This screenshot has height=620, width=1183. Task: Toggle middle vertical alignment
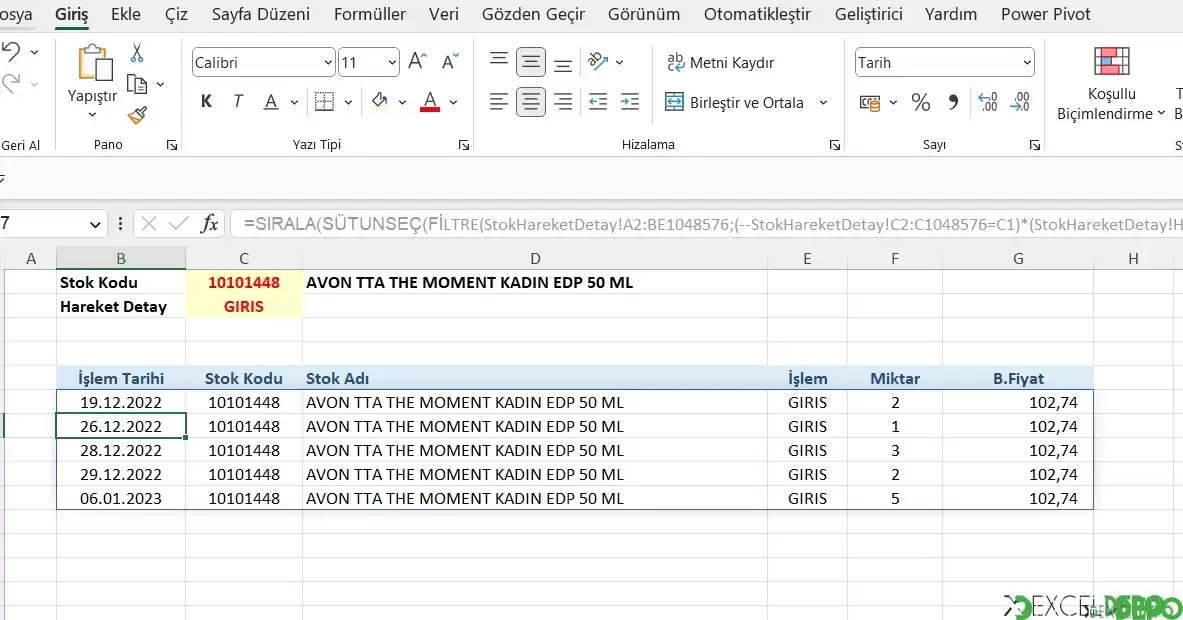(x=531, y=63)
